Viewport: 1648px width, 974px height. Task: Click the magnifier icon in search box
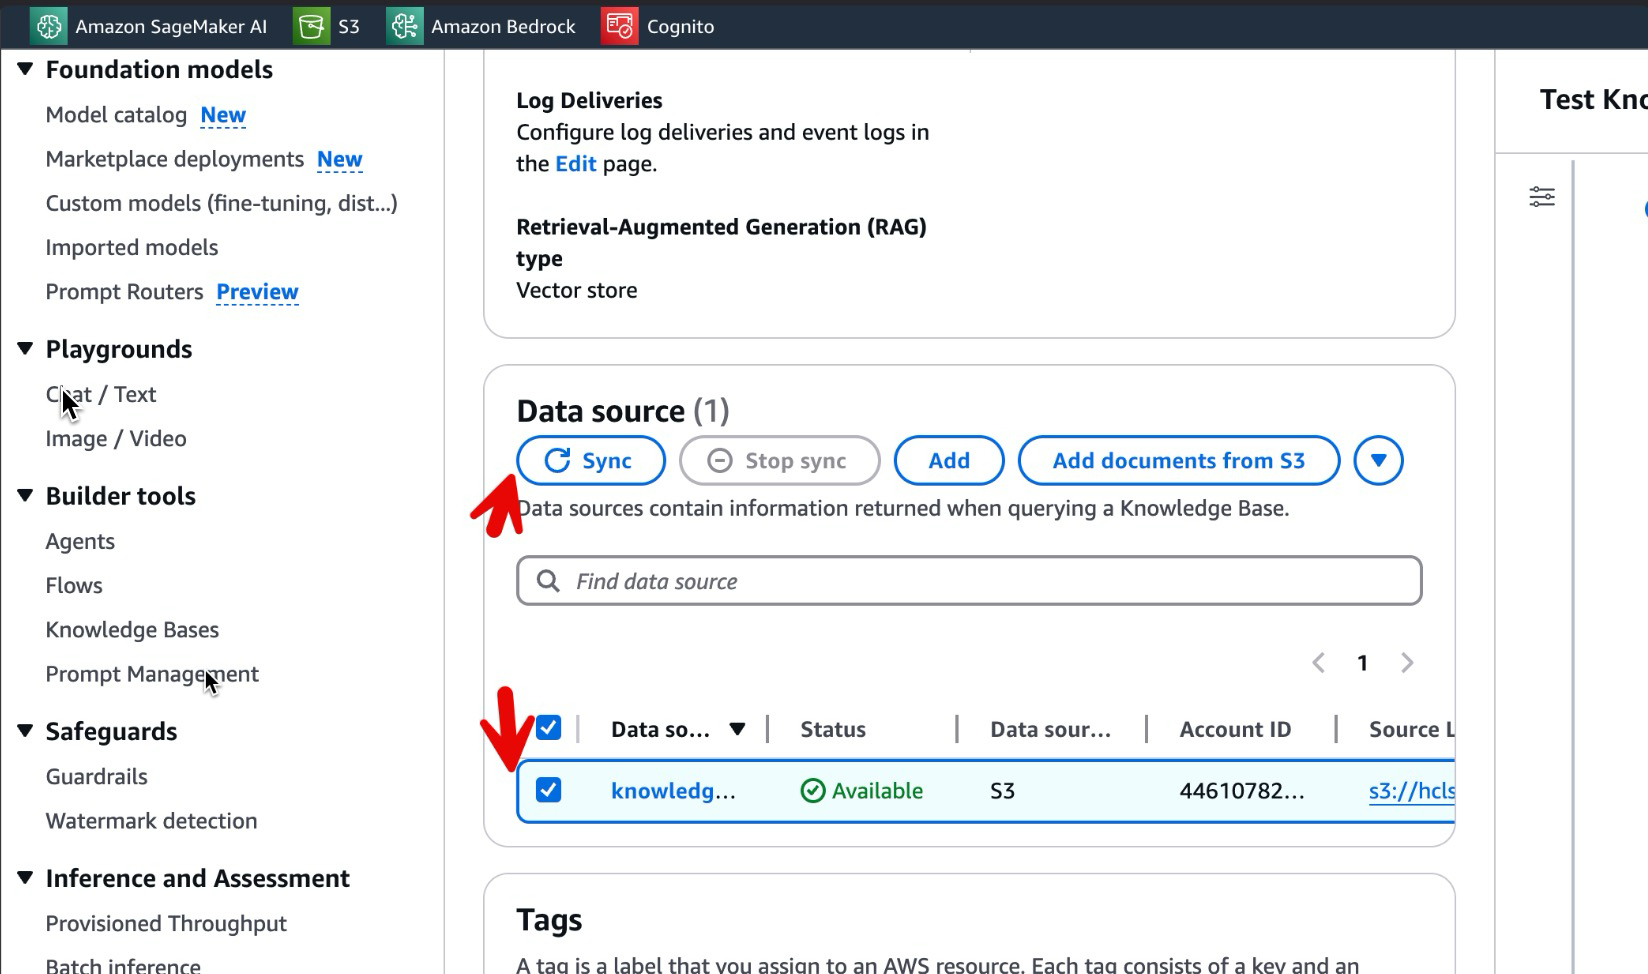click(548, 581)
